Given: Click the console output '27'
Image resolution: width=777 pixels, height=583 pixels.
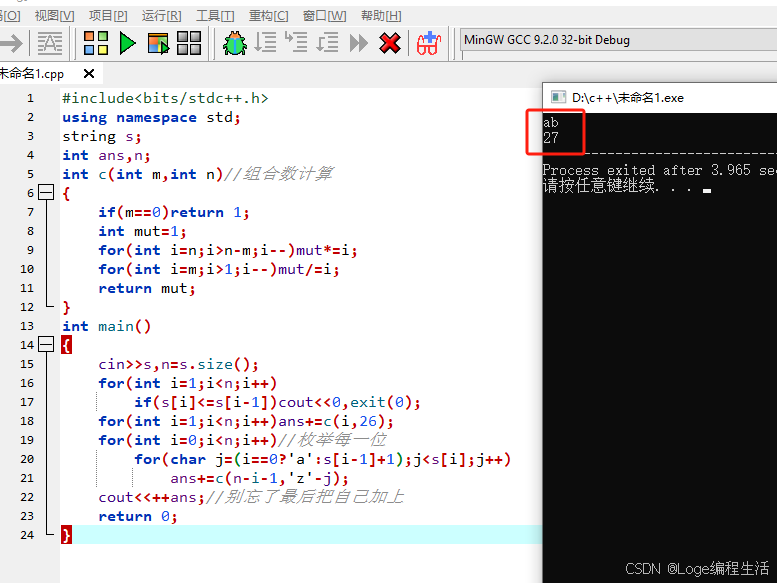Looking at the screenshot, I should tap(551, 138).
